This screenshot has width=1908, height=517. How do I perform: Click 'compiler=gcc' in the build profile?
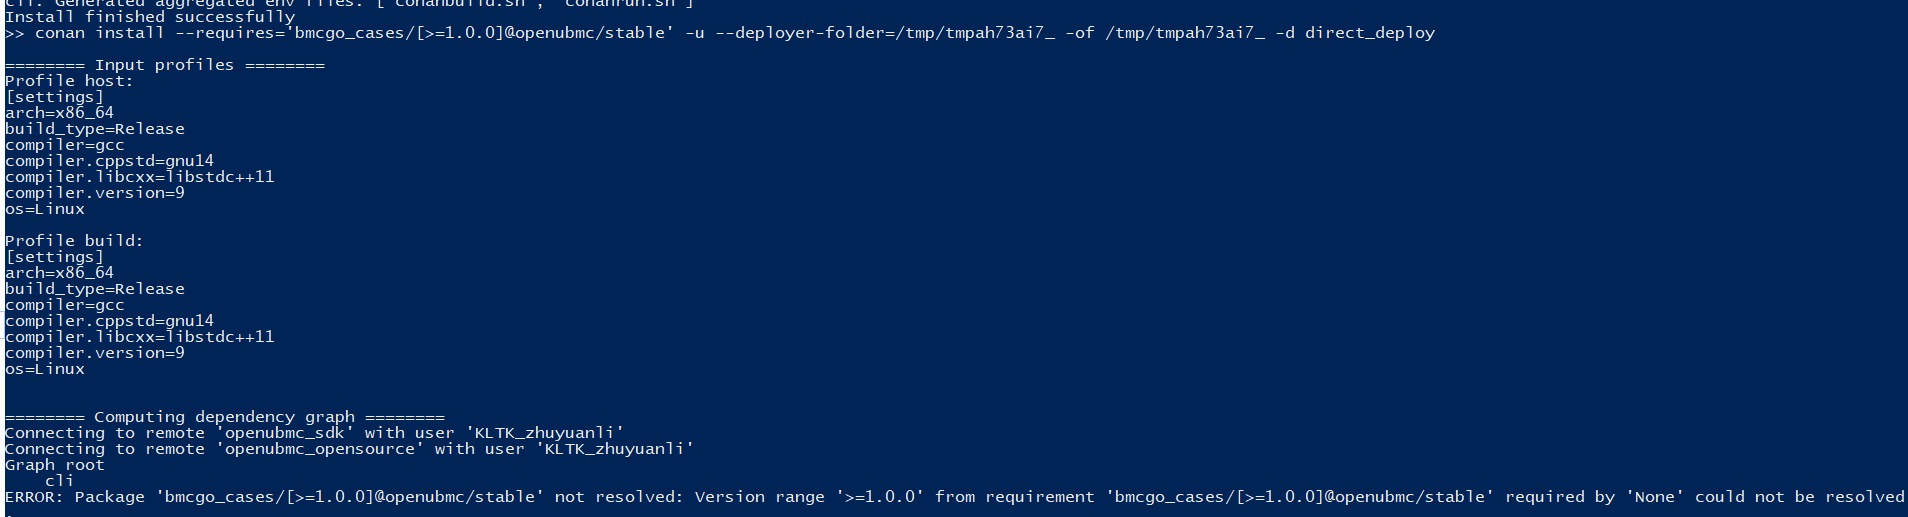point(65,305)
